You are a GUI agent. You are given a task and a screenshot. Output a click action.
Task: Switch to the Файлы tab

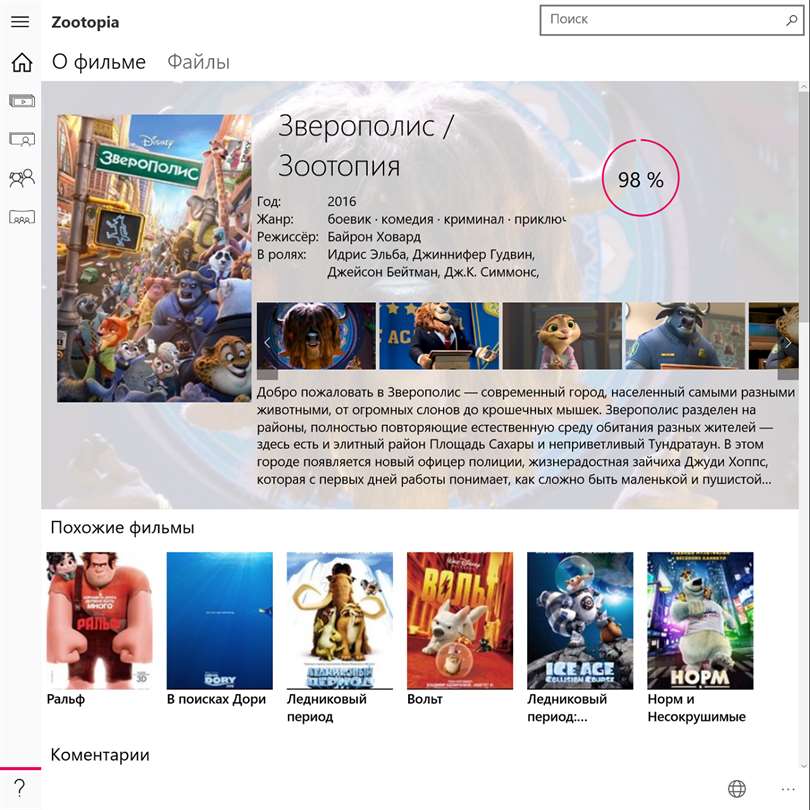(198, 62)
